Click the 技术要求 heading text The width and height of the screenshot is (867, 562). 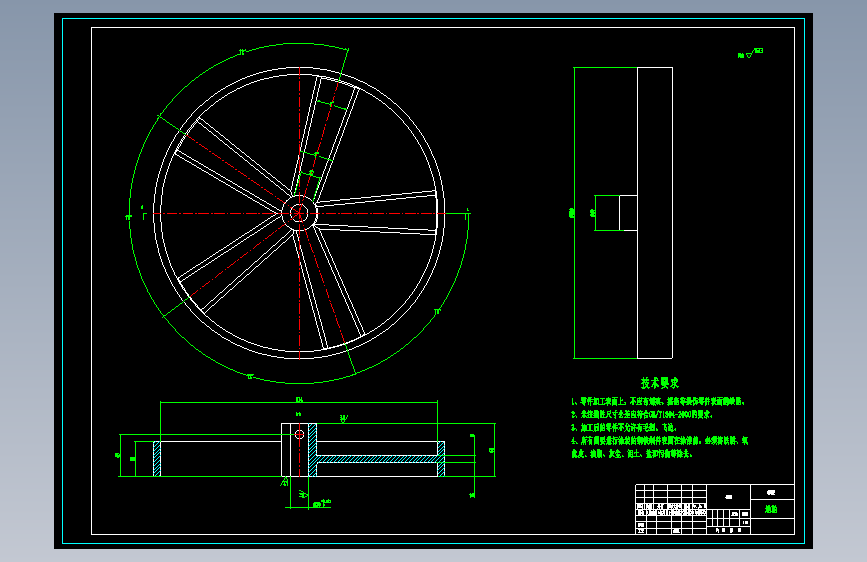tap(659, 383)
